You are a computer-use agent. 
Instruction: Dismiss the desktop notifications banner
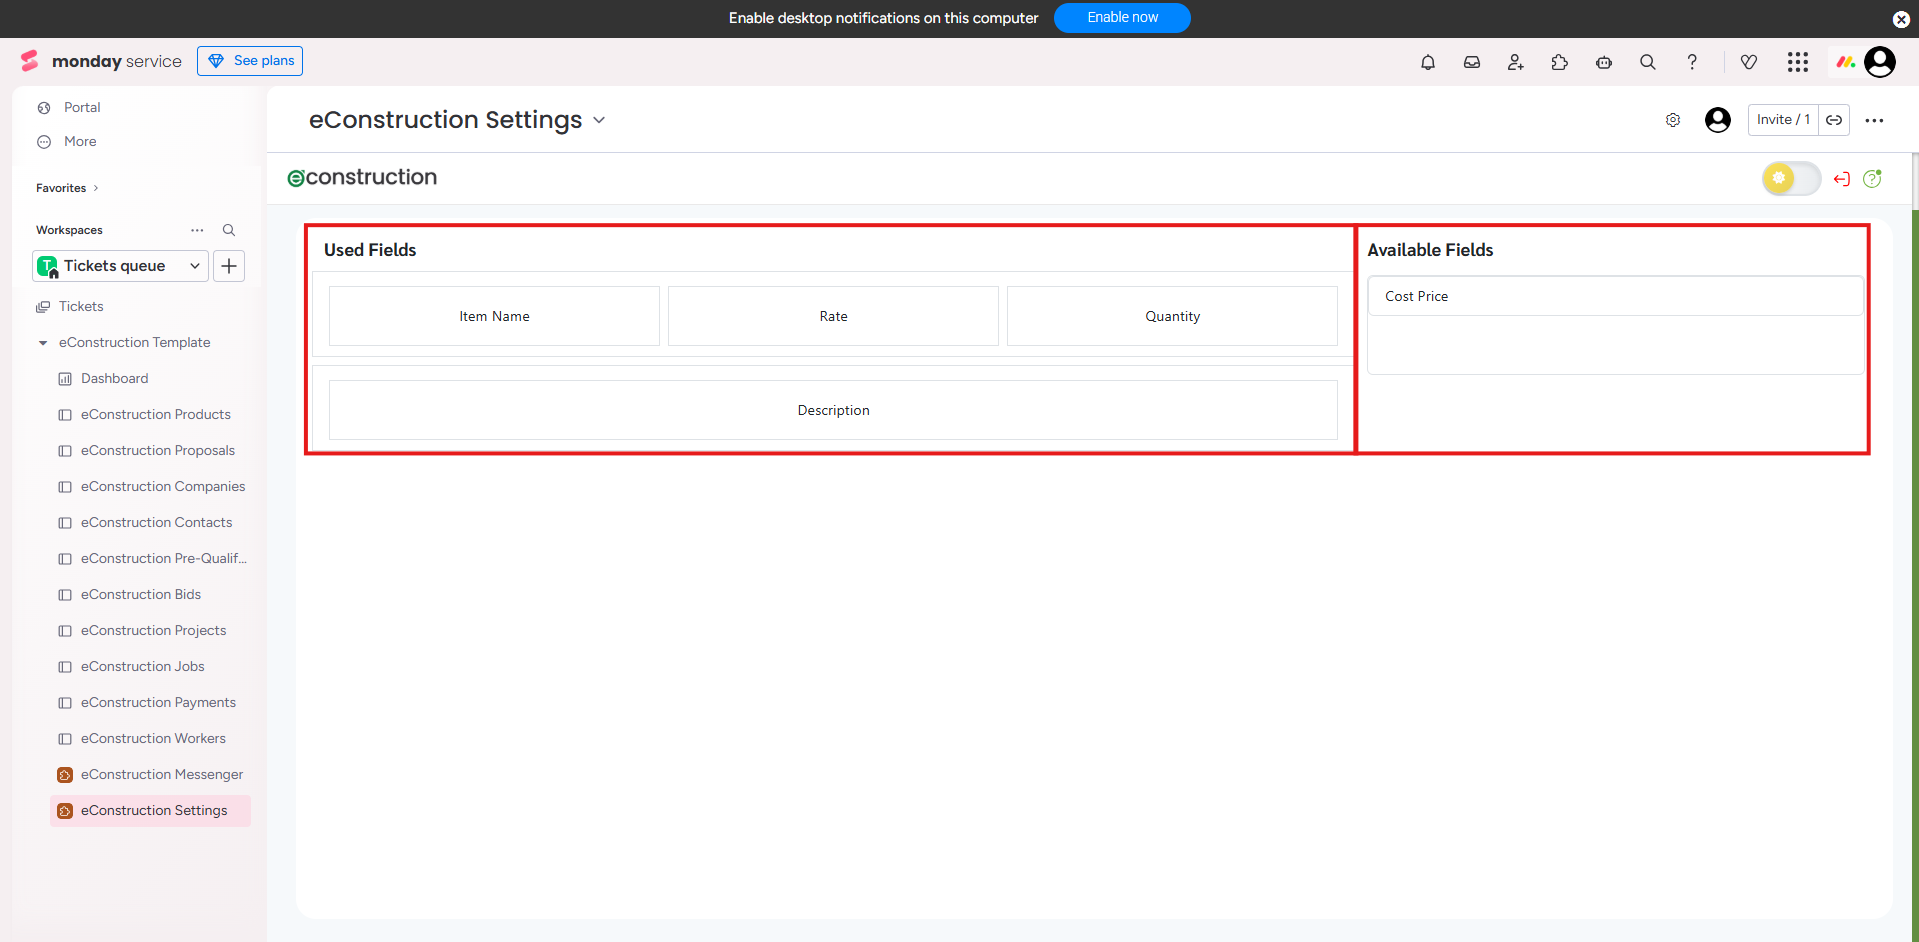[x=1900, y=19]
